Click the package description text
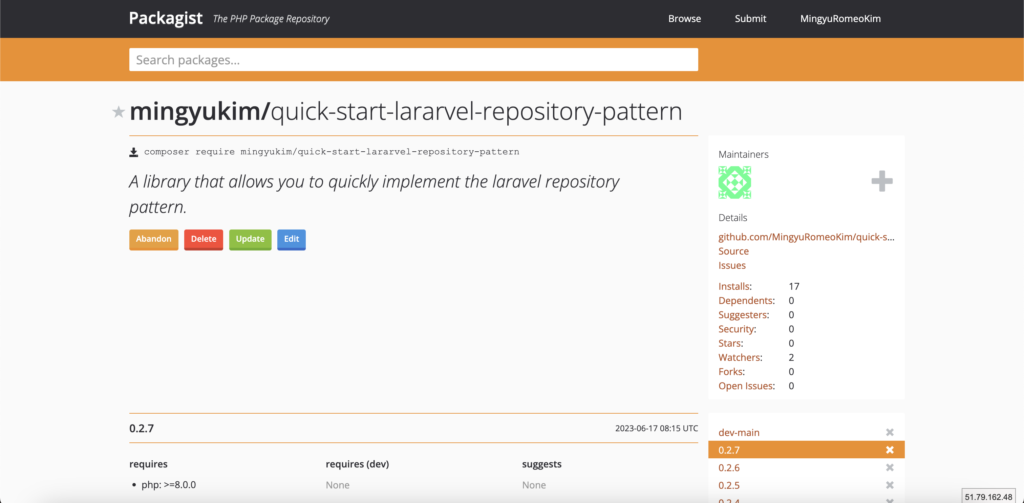1024x503 pixels. [374, 194]
